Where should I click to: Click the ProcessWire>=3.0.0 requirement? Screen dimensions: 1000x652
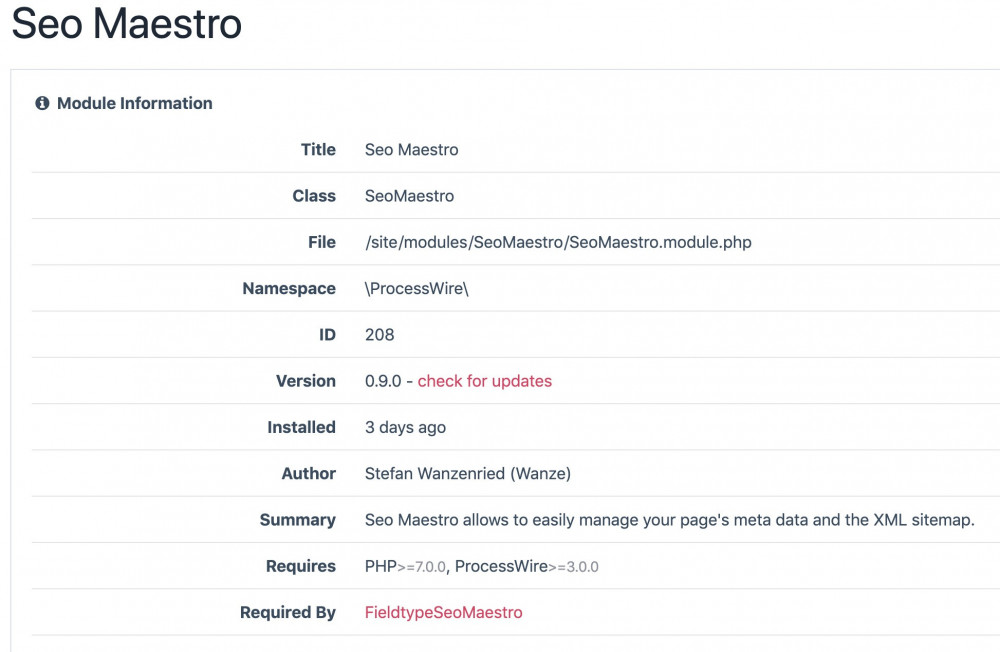pos(526,566)
